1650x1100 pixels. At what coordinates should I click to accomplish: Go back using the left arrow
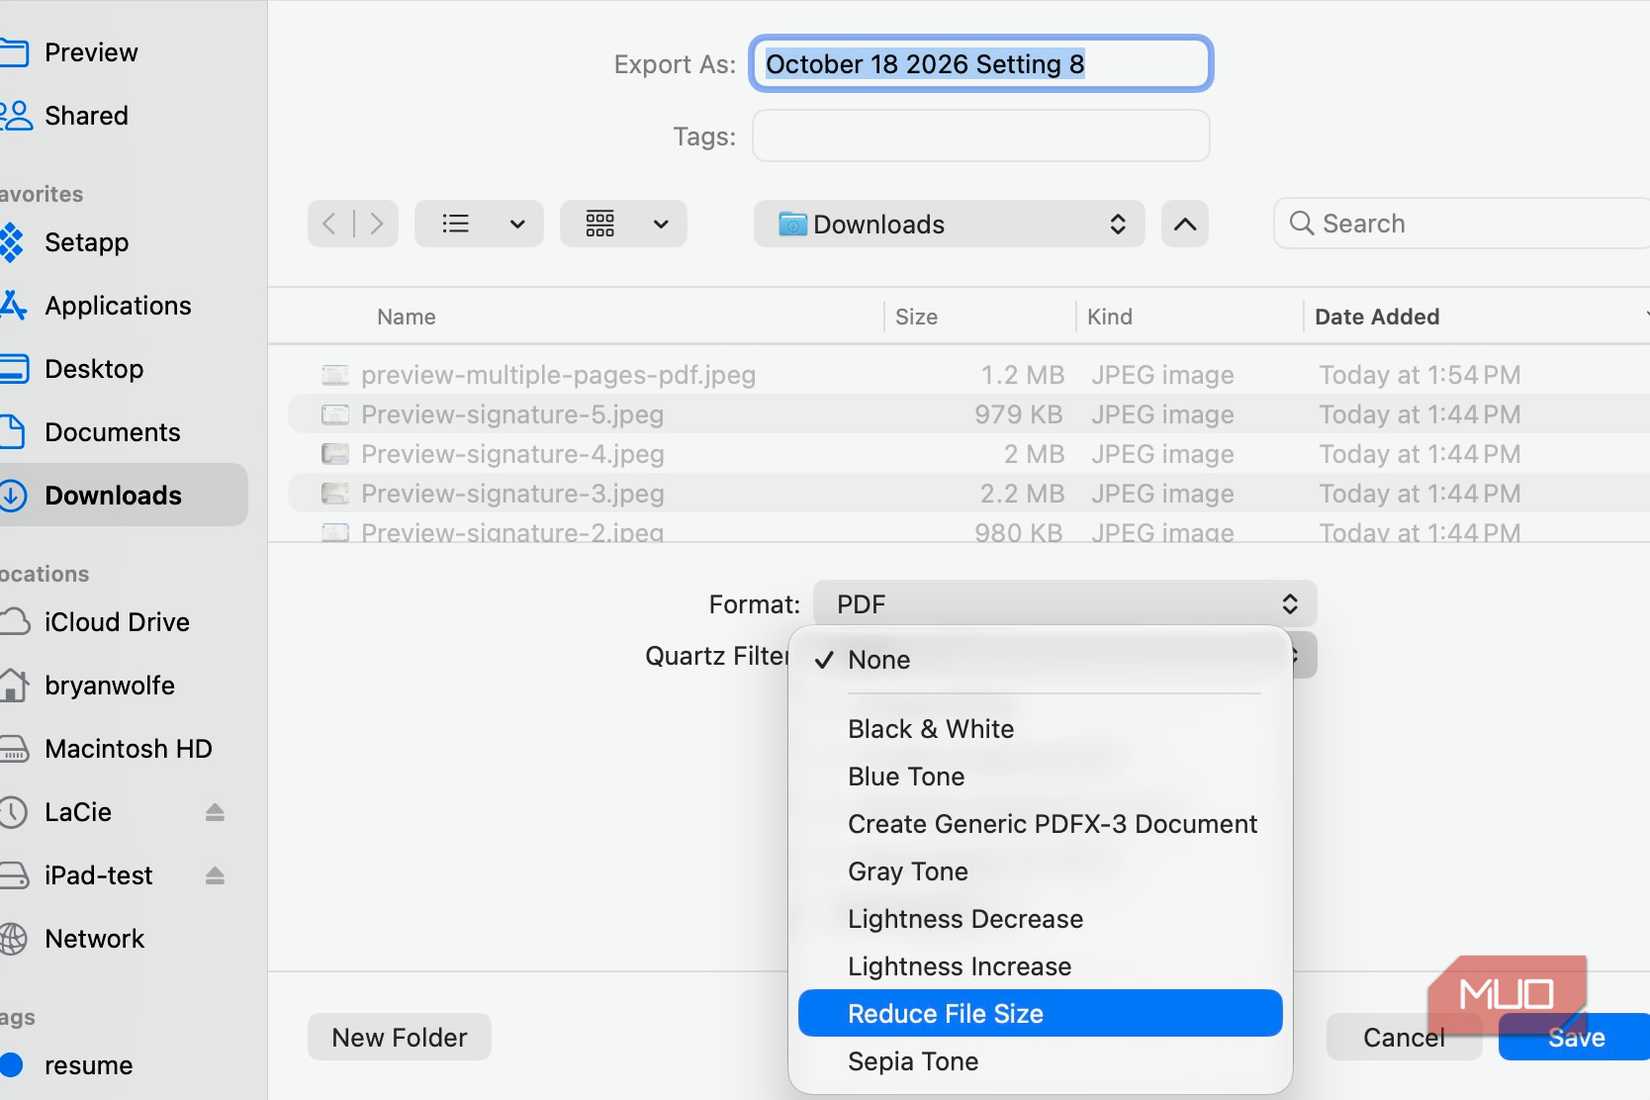[x=330, y=223]
